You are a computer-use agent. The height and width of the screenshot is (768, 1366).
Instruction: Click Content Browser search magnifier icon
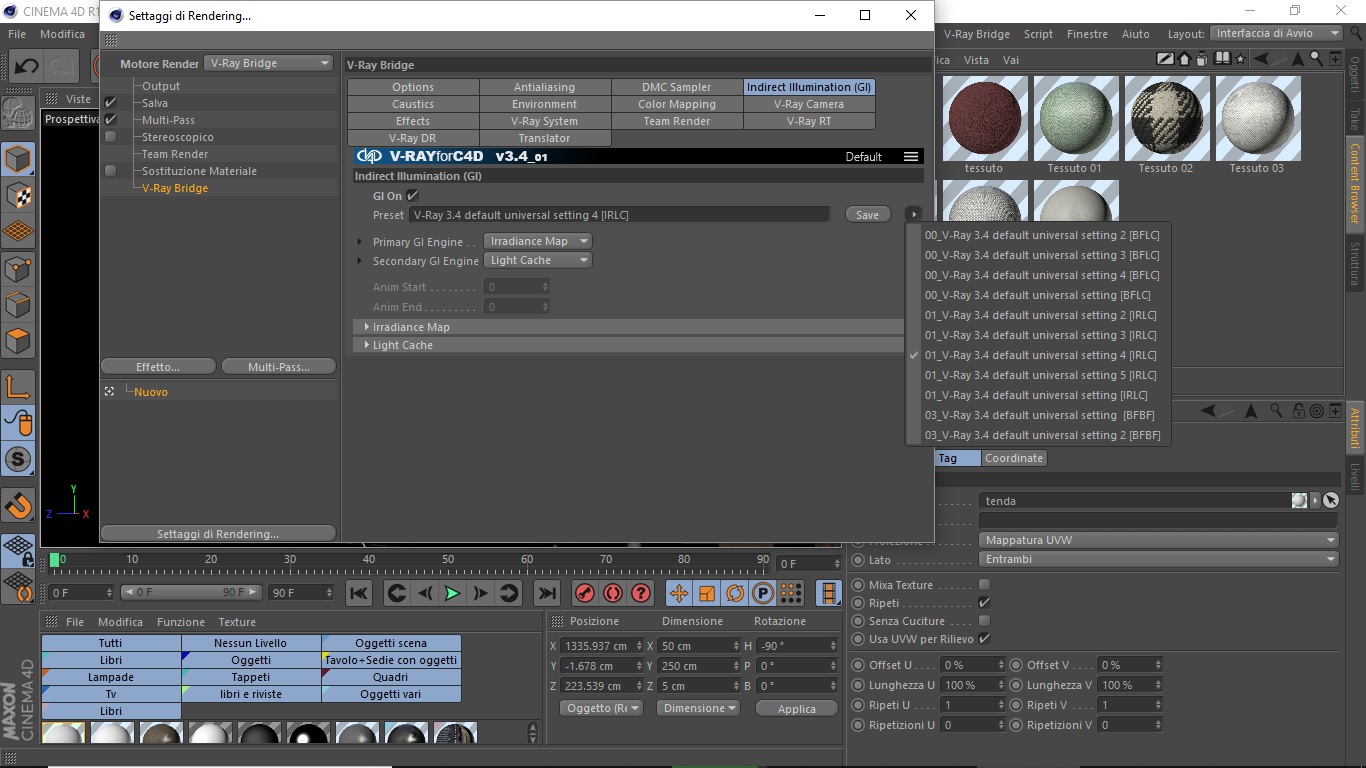point(1316,60)
